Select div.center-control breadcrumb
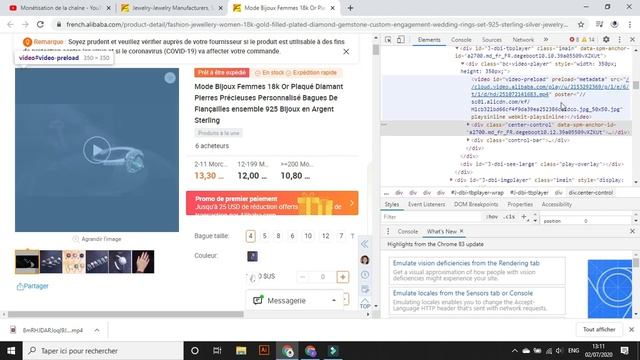The image size is (640, 360). [x=591, y=193]
